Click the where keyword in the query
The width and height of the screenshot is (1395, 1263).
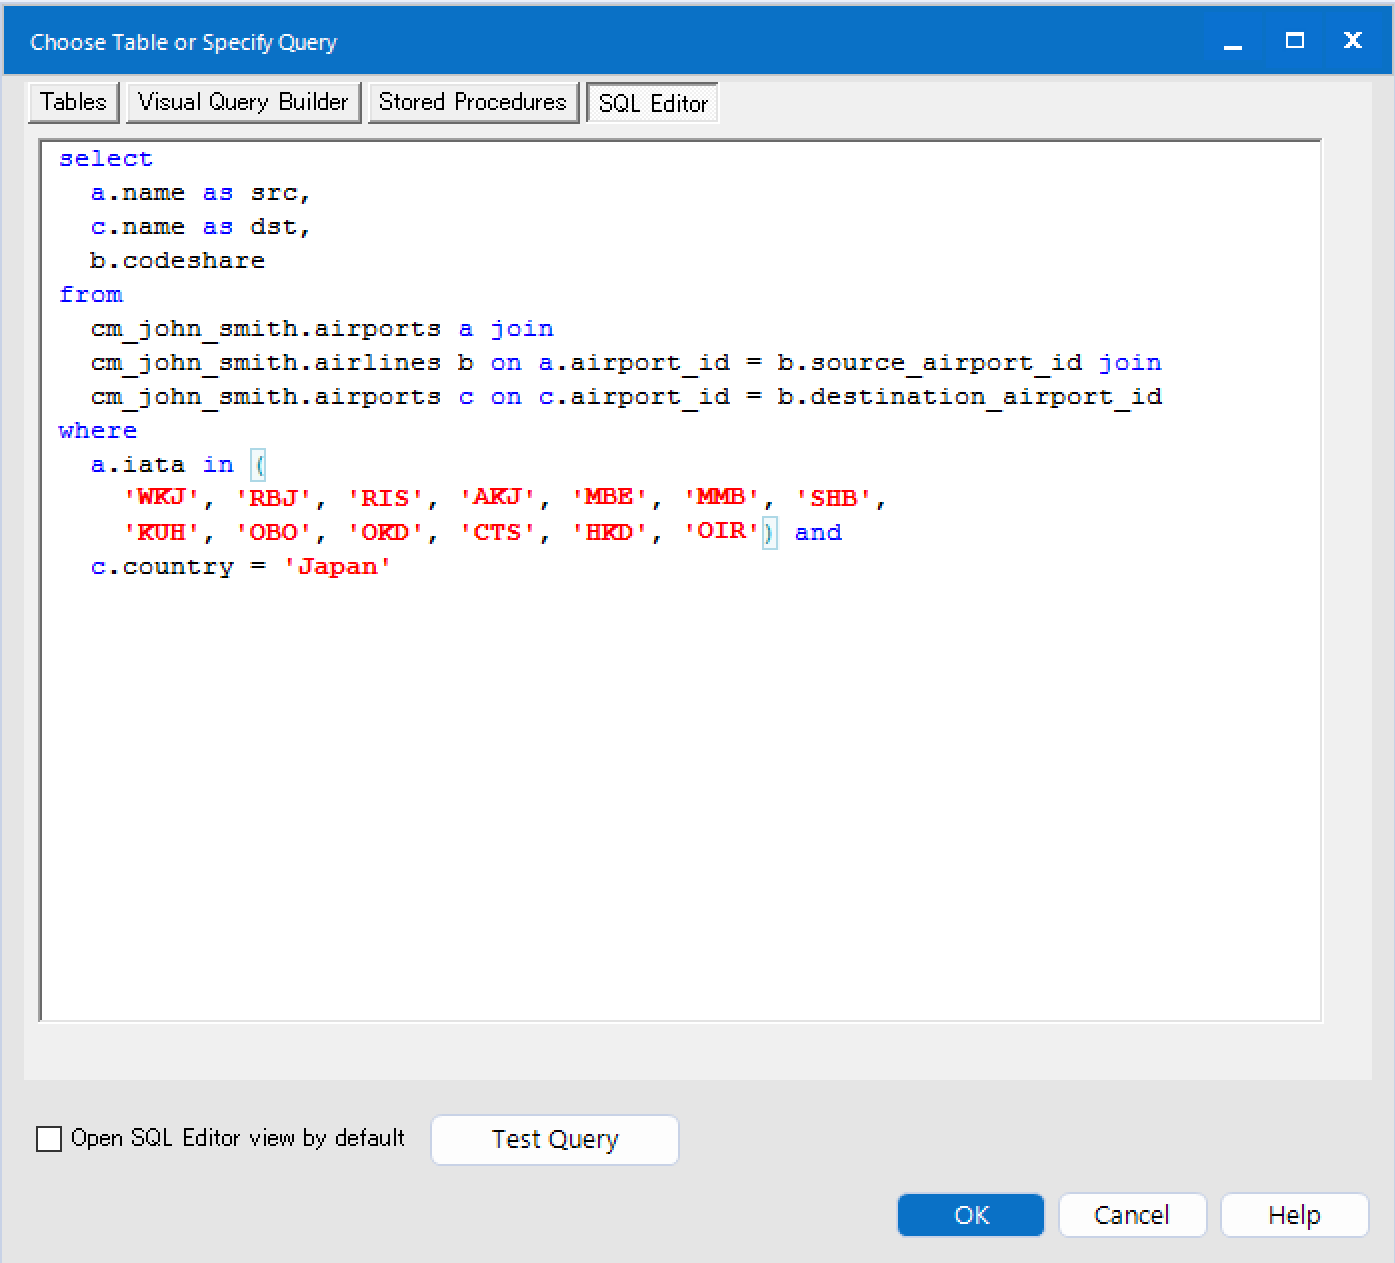(x=97, y=430)
